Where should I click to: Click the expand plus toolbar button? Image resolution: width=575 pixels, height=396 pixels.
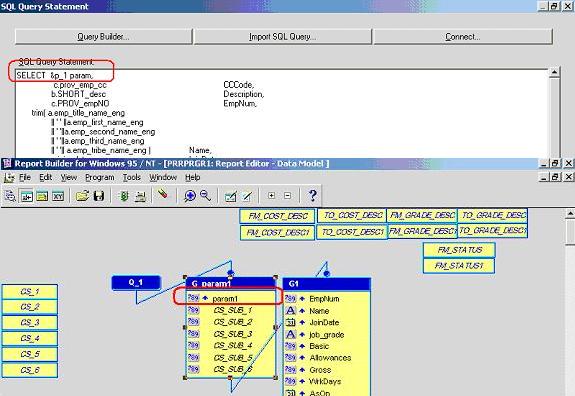[271, 195]
